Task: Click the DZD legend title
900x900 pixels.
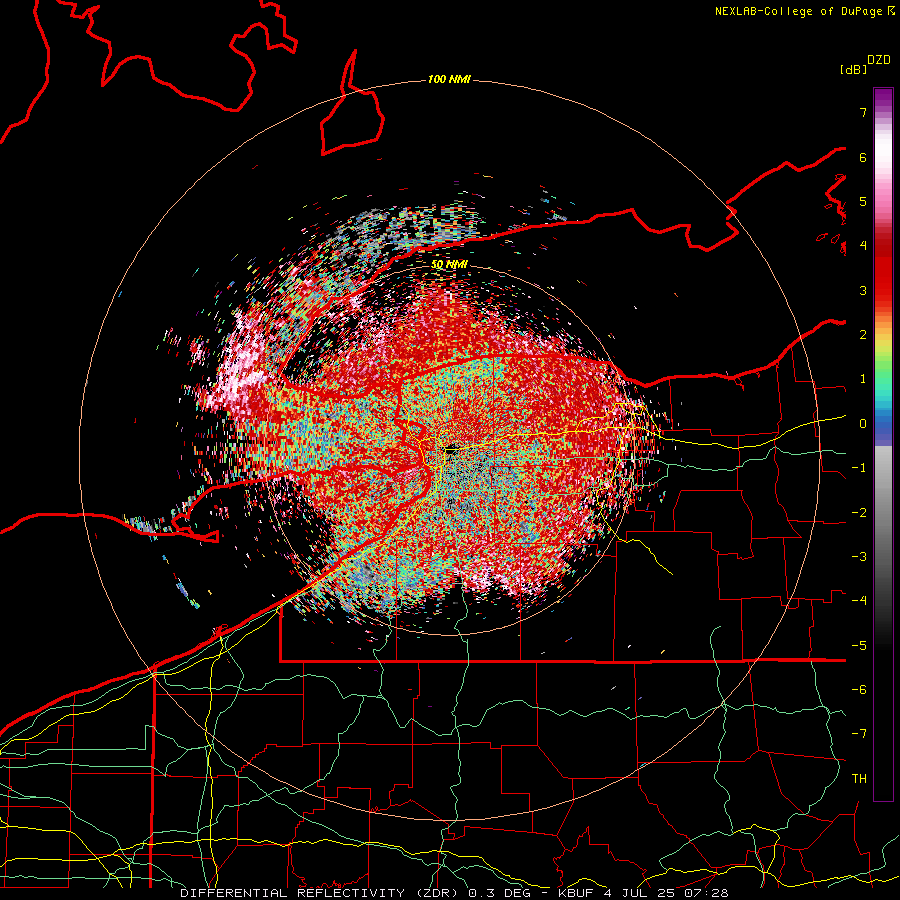Action: coord(879,60)
